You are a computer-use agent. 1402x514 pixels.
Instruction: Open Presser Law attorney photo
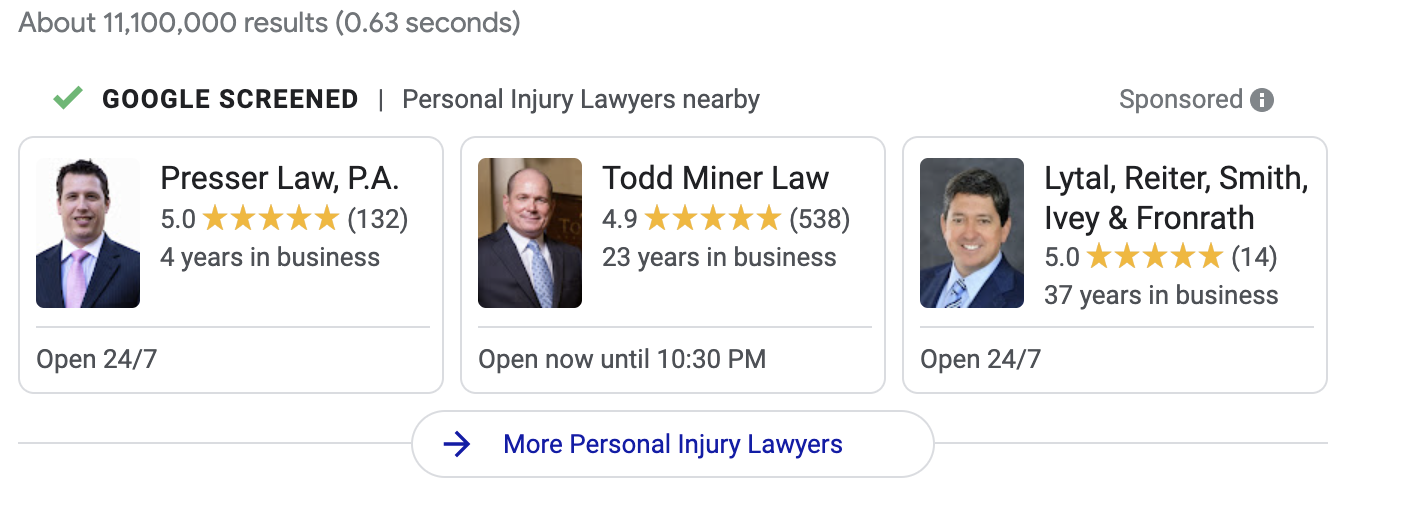88,233
